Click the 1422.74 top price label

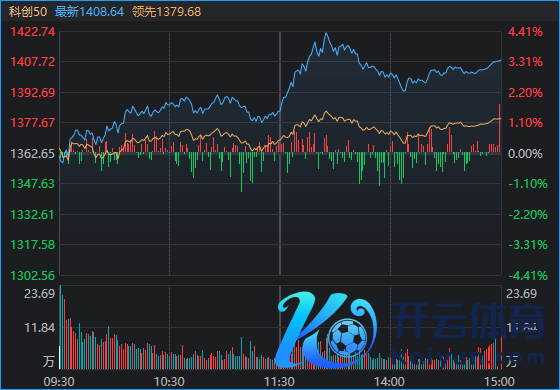tap(33, 32)
